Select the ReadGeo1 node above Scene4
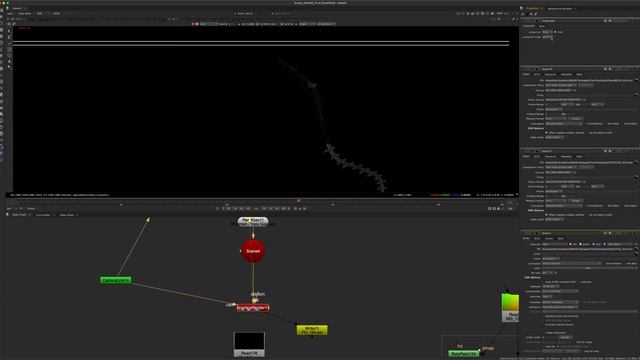640x360 pixels. tap(253, 222)
